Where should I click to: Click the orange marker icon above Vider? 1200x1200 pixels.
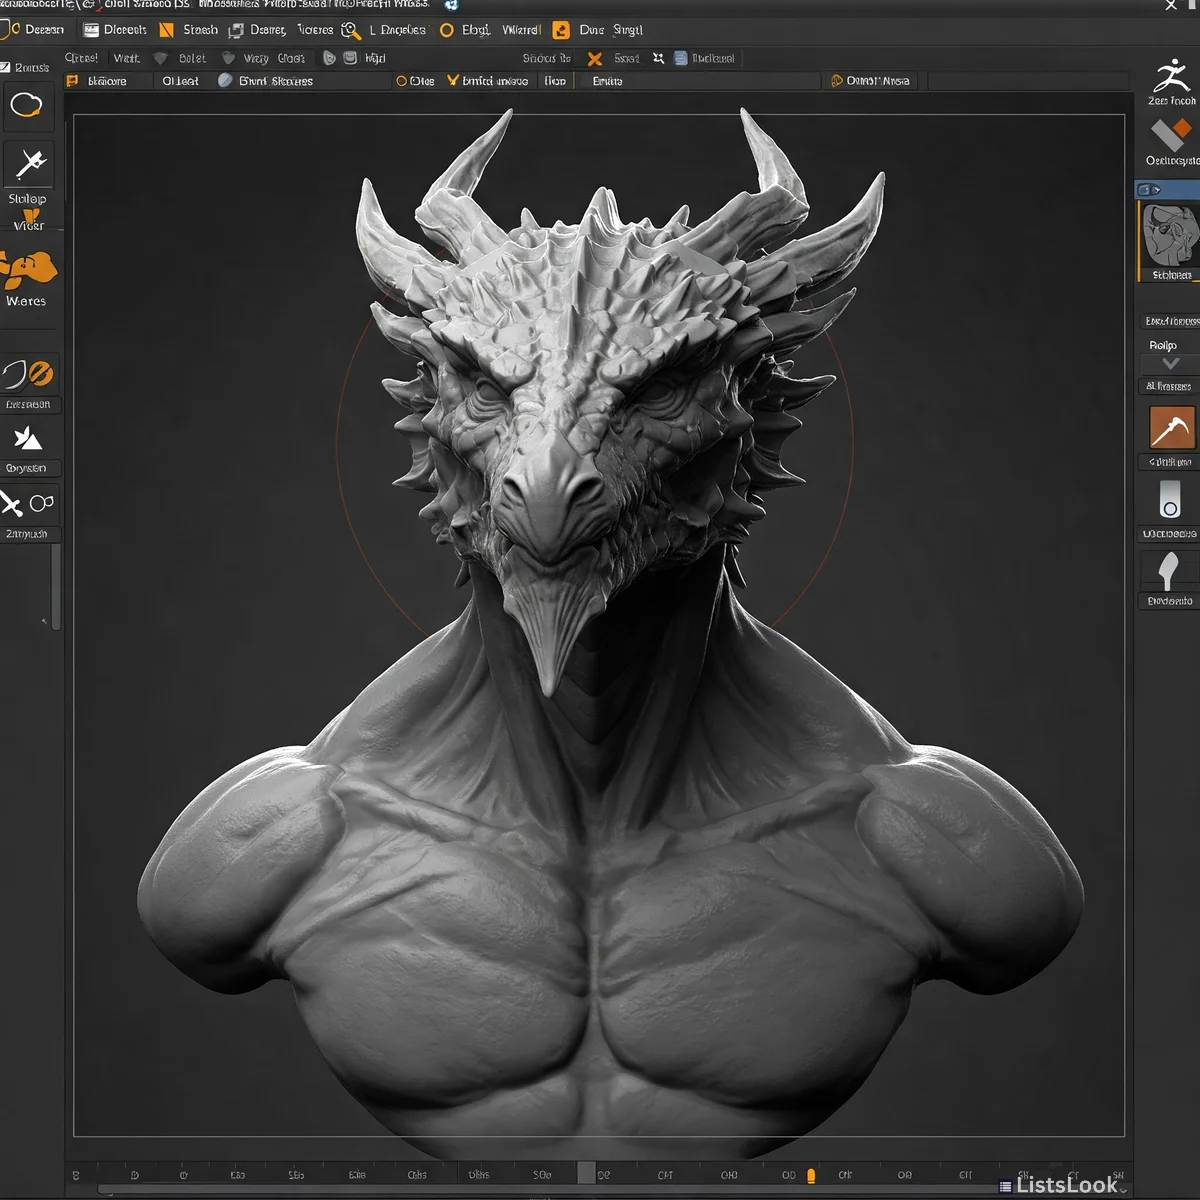pyautogui.click(x=31, y=217)
